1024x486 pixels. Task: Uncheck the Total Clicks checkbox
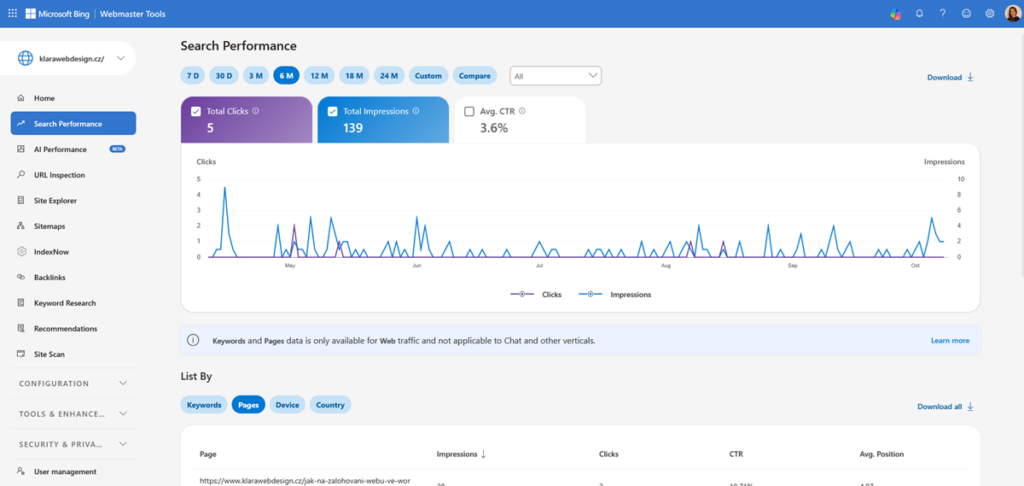coord(196,112)
